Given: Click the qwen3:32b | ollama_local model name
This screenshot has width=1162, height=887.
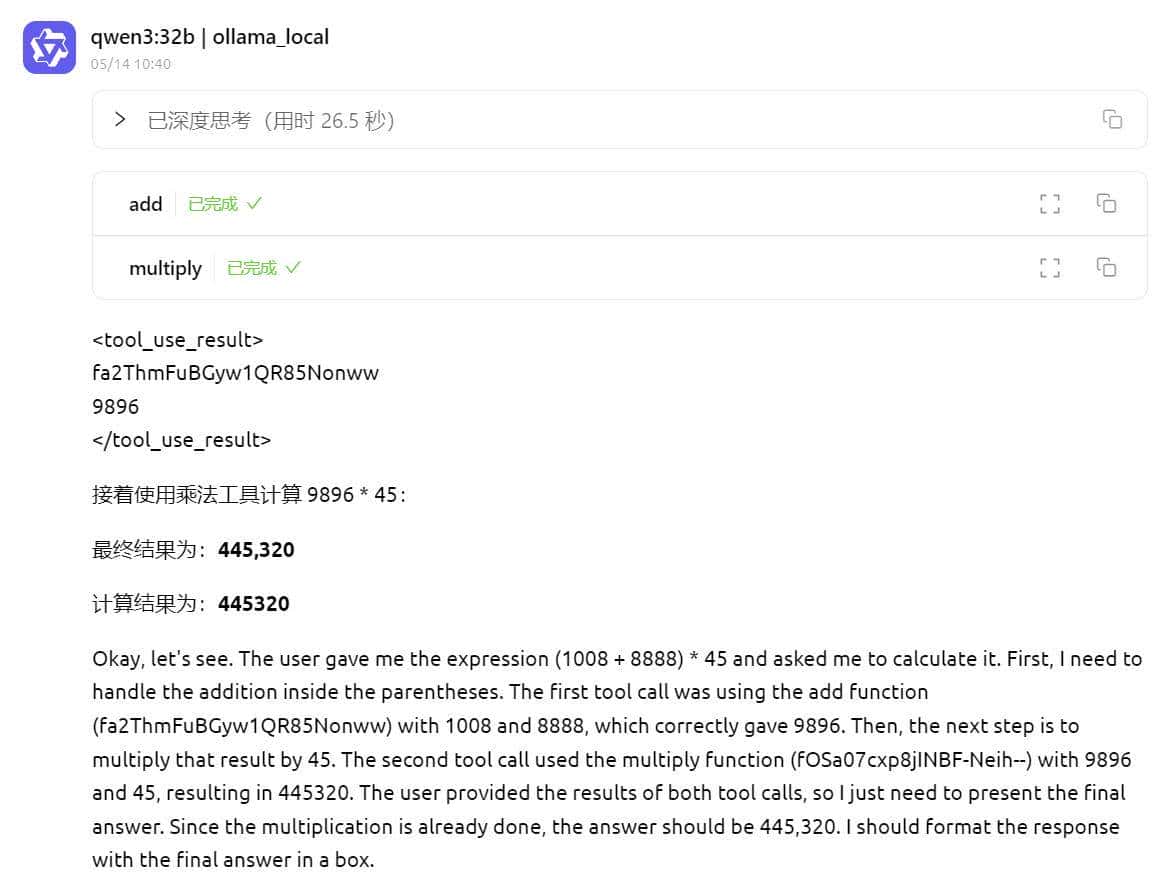Looking at the screenshot, I should (x=209, y=37).
